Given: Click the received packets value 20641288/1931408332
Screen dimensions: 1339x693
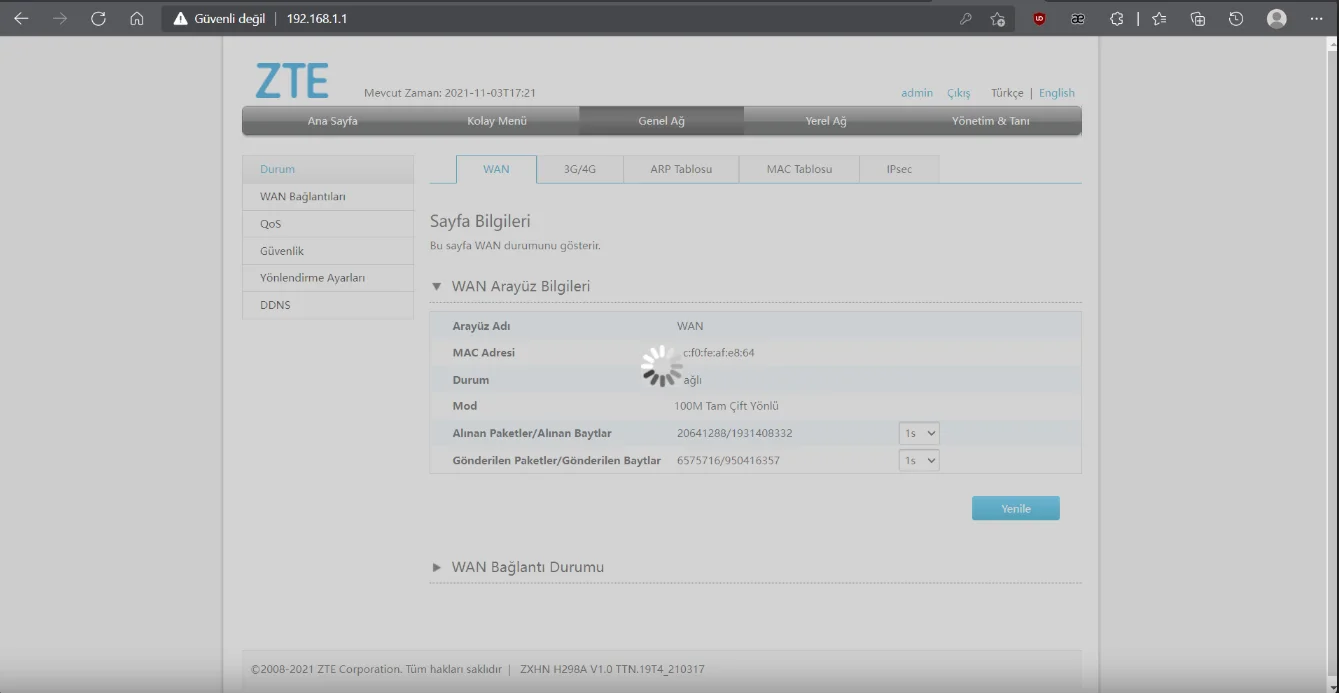Looking at the screenshot, I should coord(735,433).
